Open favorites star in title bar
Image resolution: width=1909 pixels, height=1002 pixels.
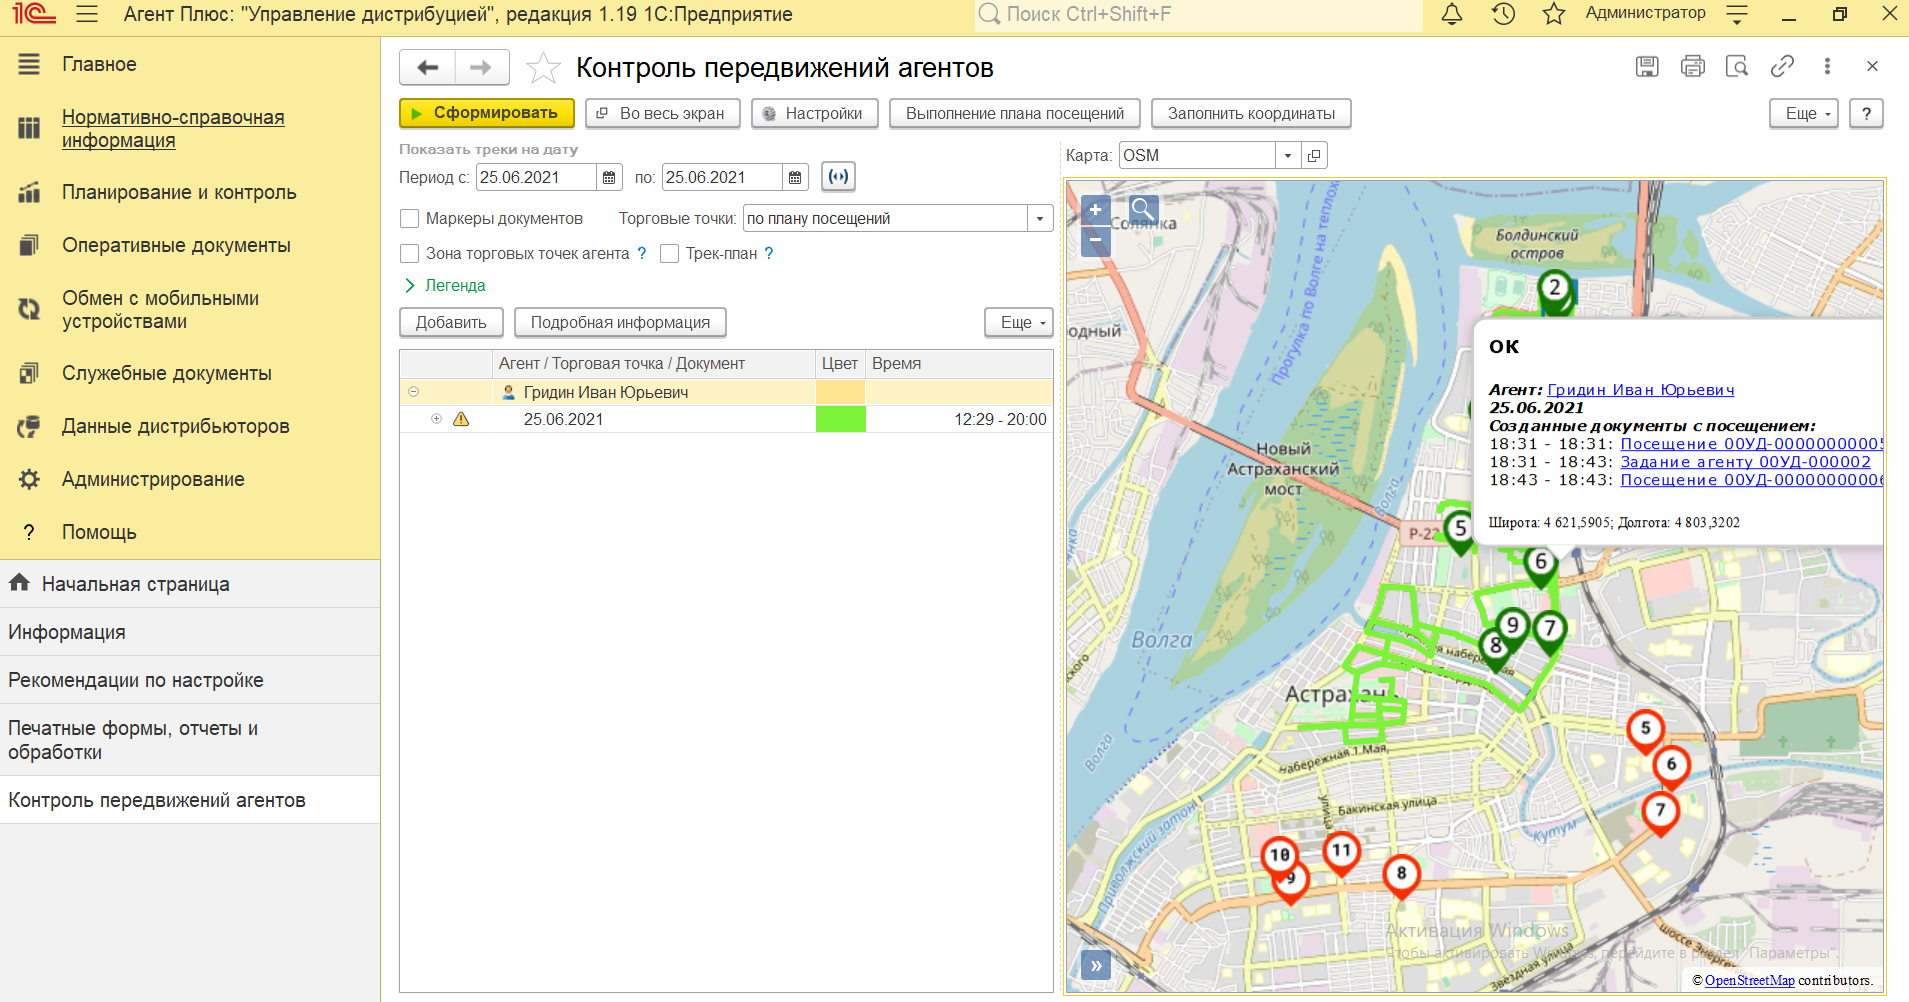1553,14
